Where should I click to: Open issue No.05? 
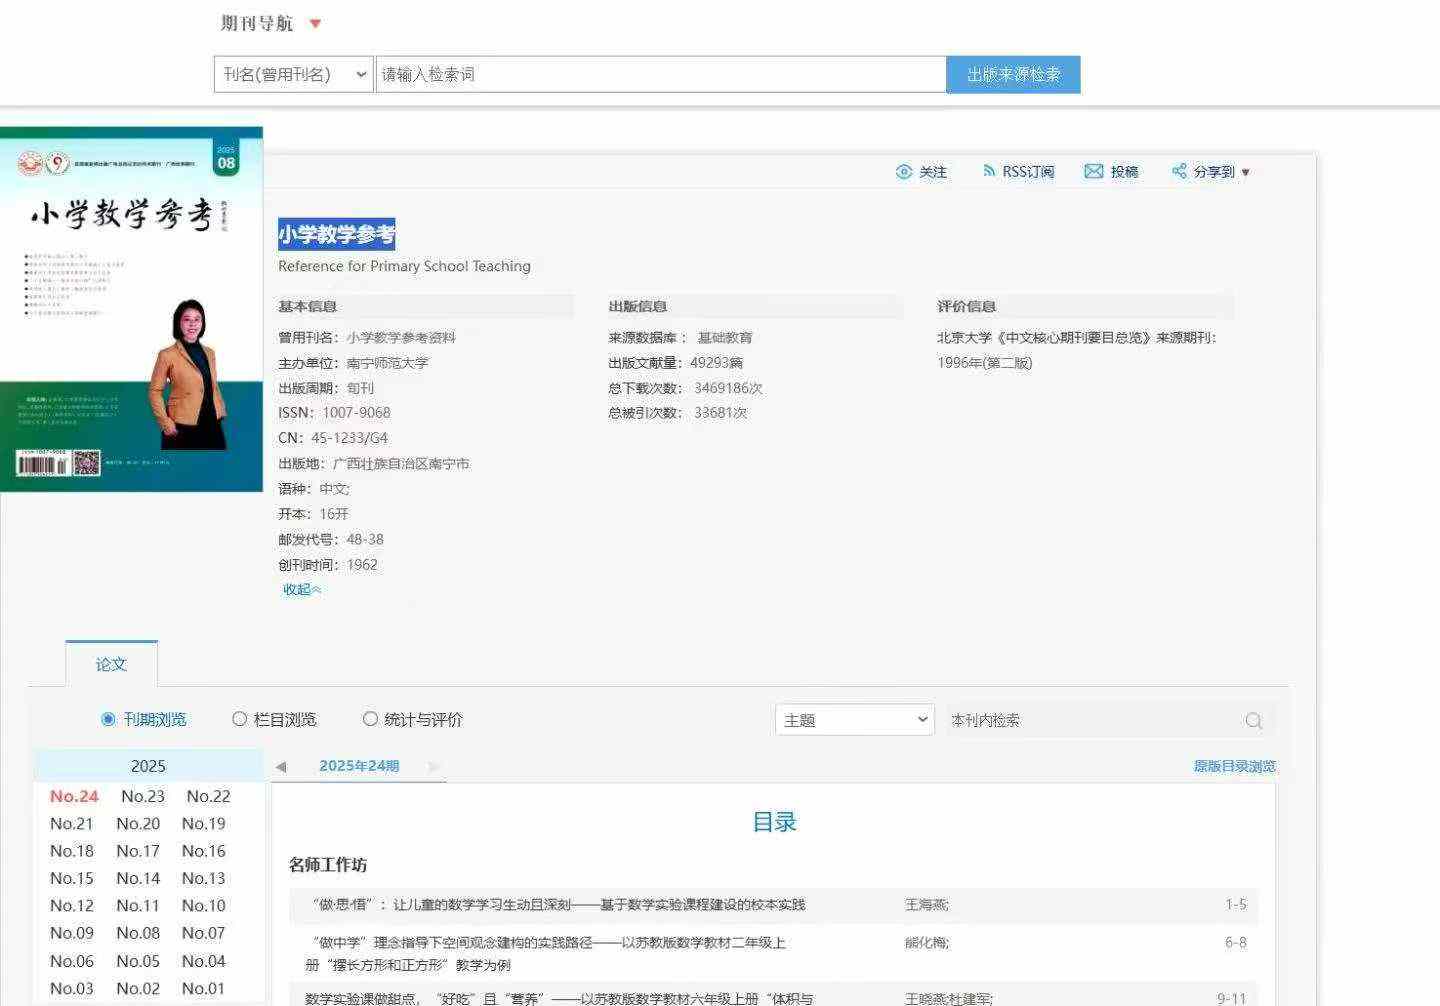[x=138, y=961]
